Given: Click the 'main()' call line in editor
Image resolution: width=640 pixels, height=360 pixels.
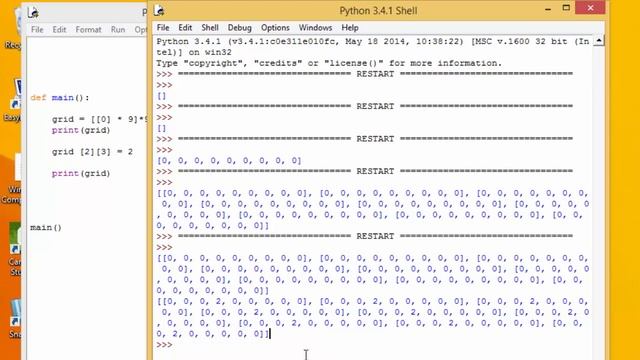Looking at the screenshot, I should point(46,228).
